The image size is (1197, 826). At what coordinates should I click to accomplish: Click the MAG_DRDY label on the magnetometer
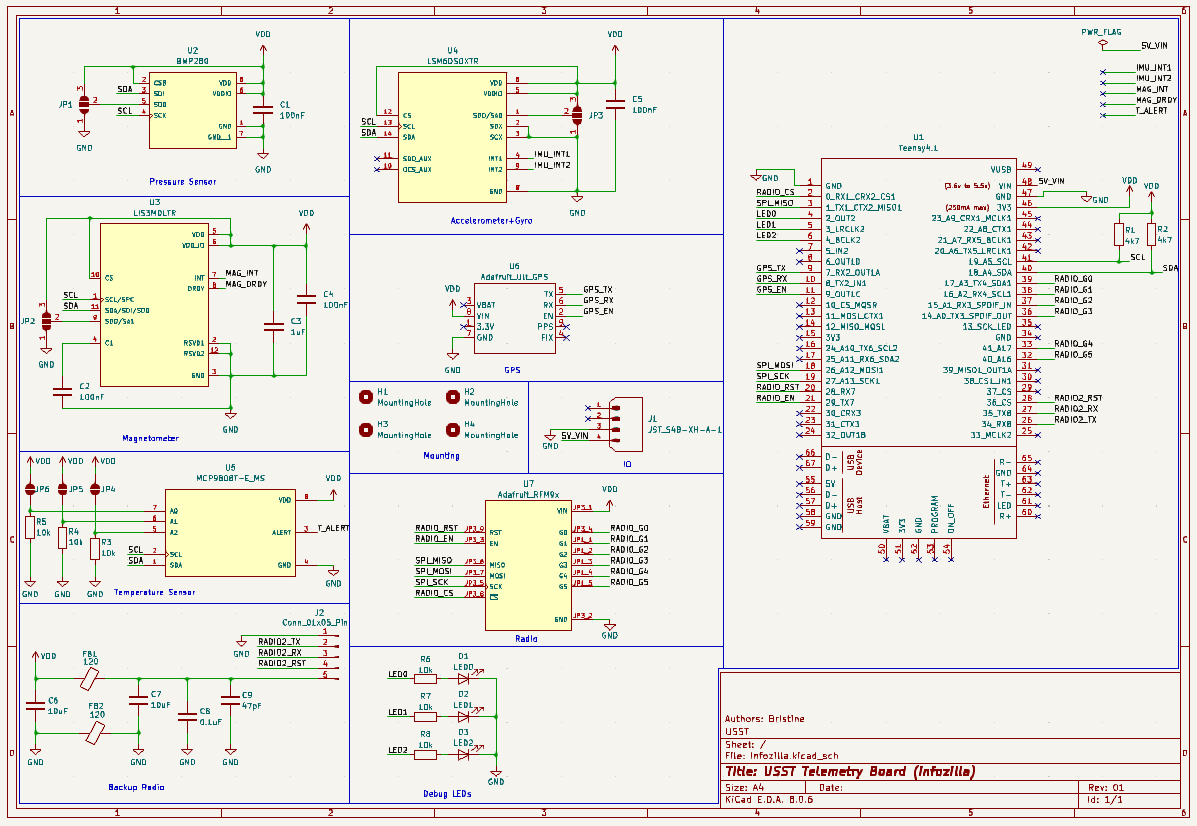pos(246,284)
